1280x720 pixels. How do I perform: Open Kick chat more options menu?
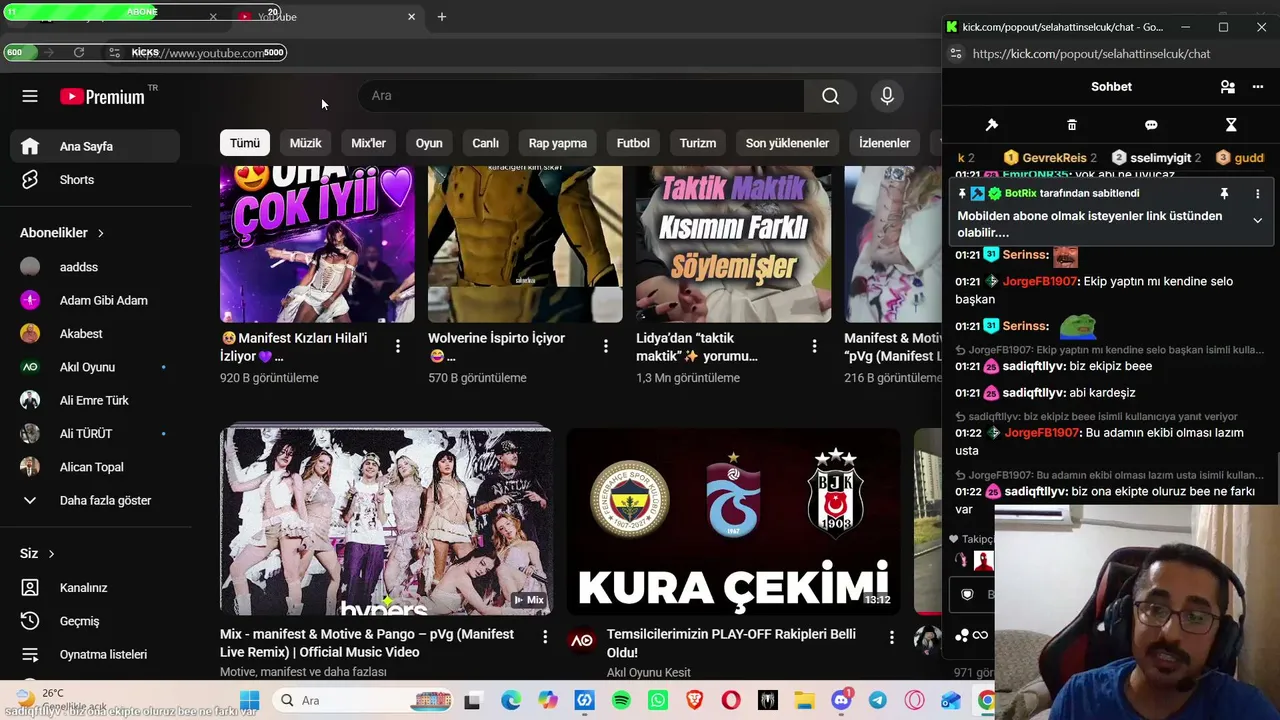[x=1258, y=87]
